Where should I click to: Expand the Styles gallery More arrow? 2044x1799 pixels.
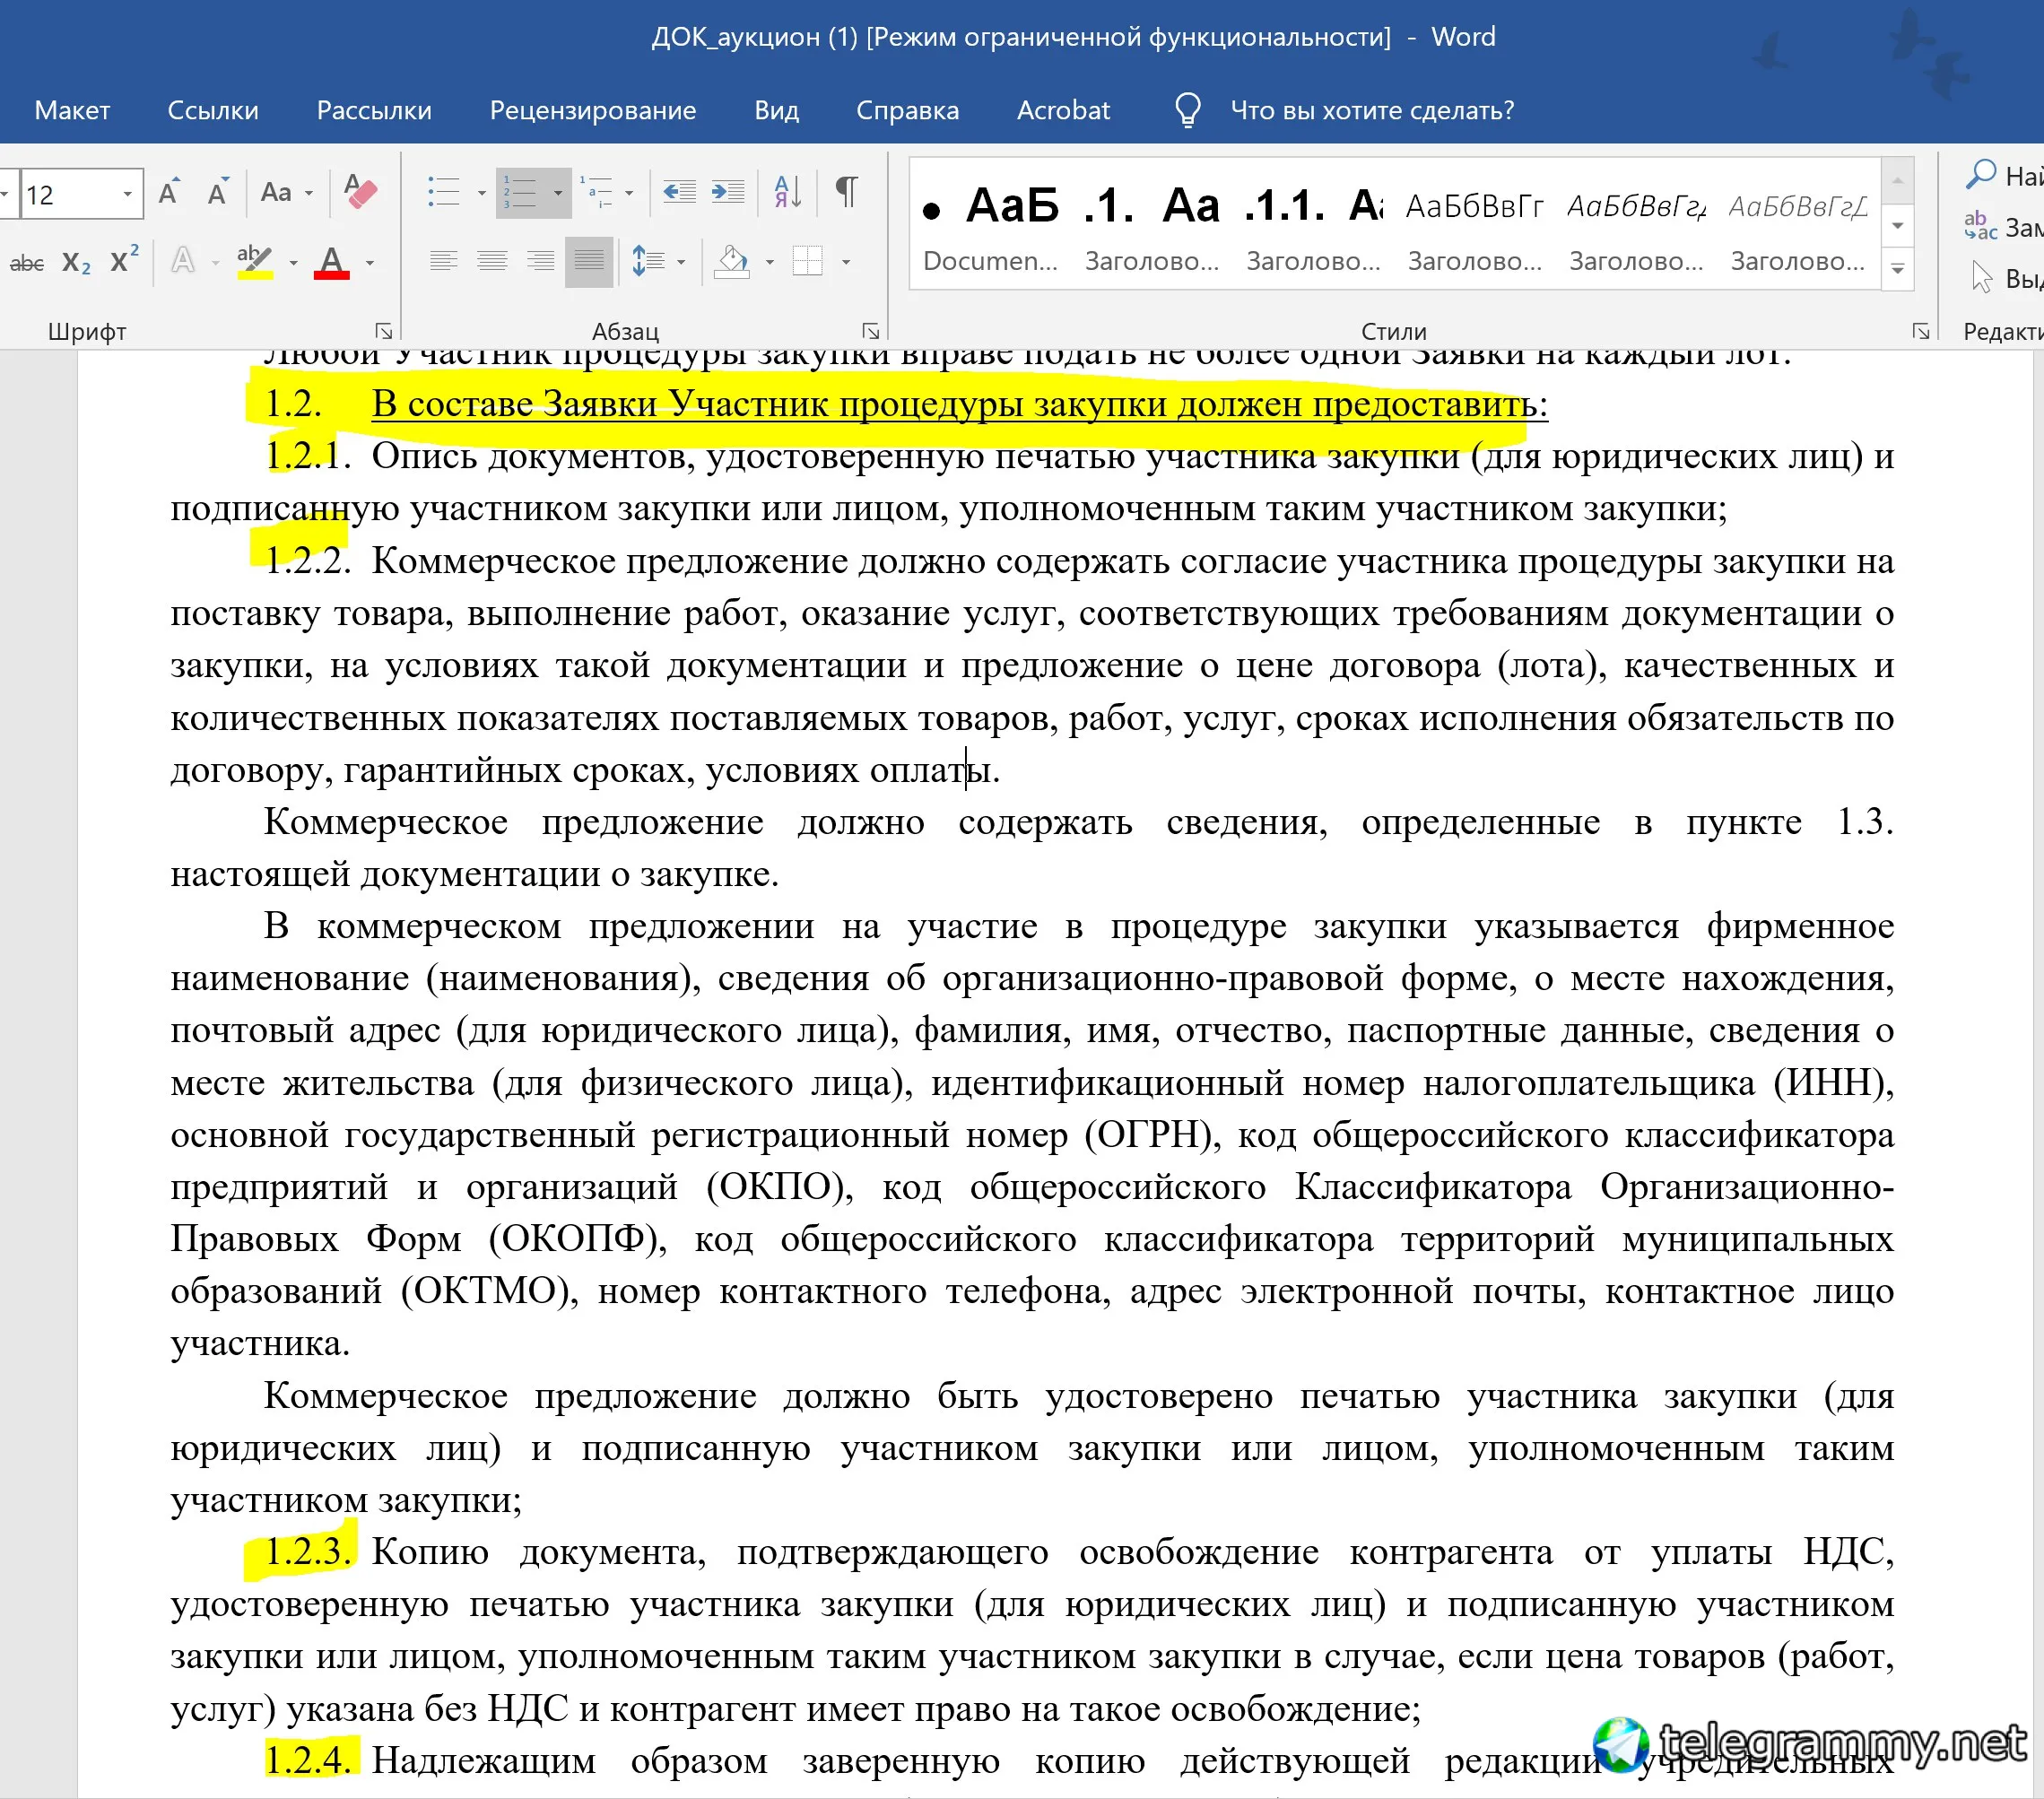coord(1897,270)
